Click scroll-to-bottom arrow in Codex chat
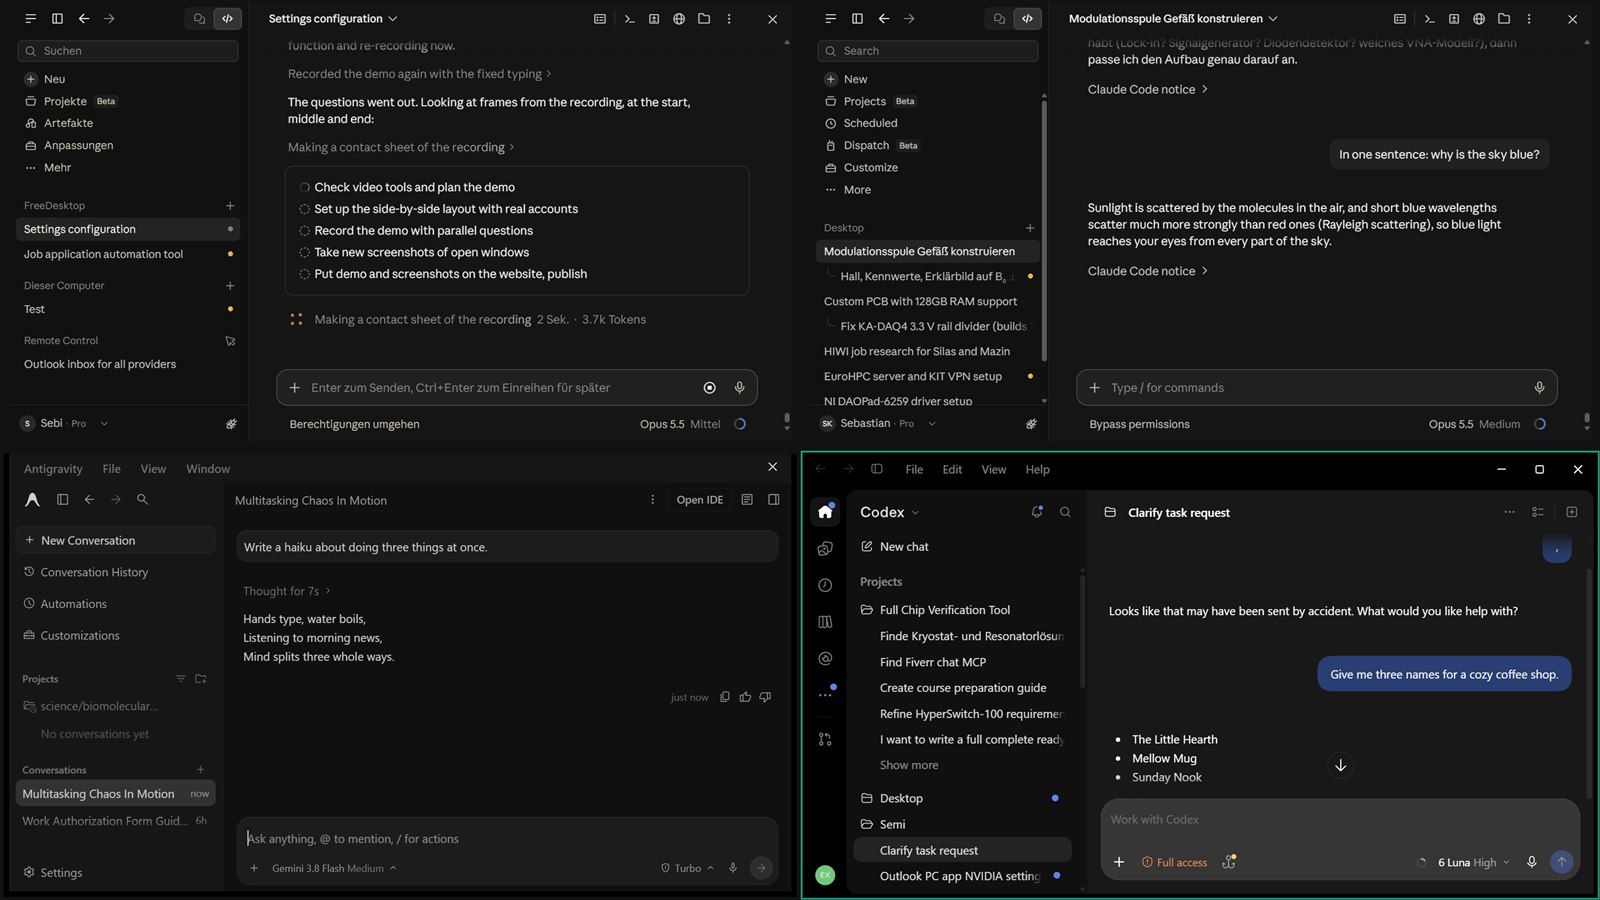The image size is (1600, 900). 1340,765
